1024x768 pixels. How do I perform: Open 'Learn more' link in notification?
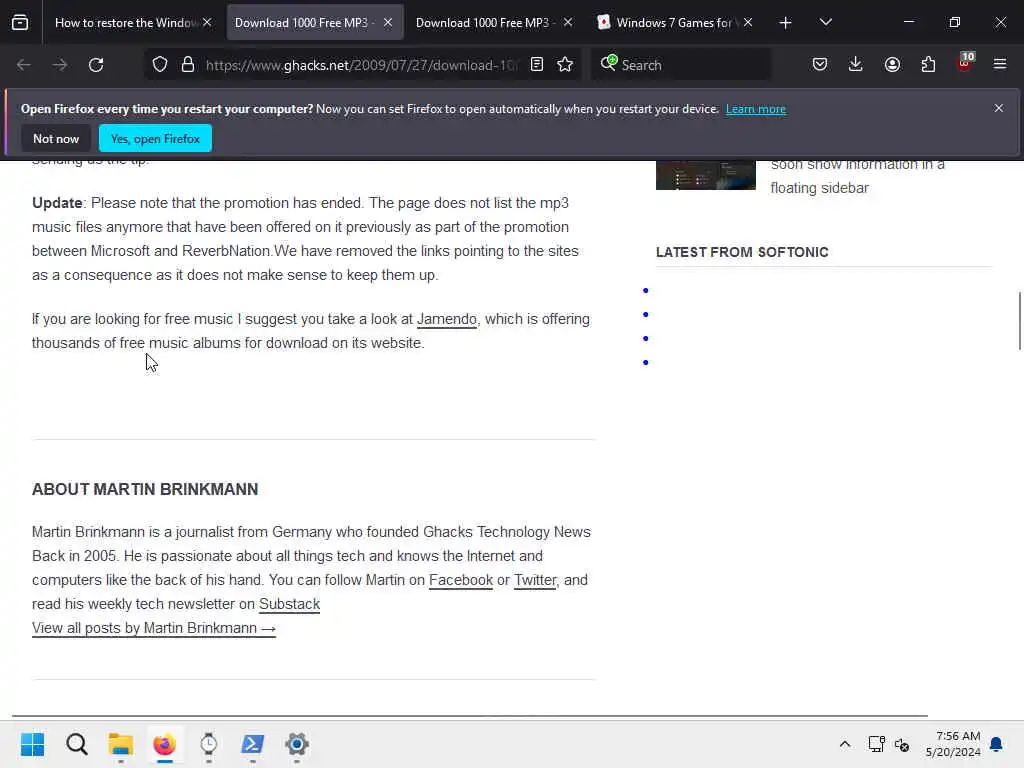tap(756, 109)
